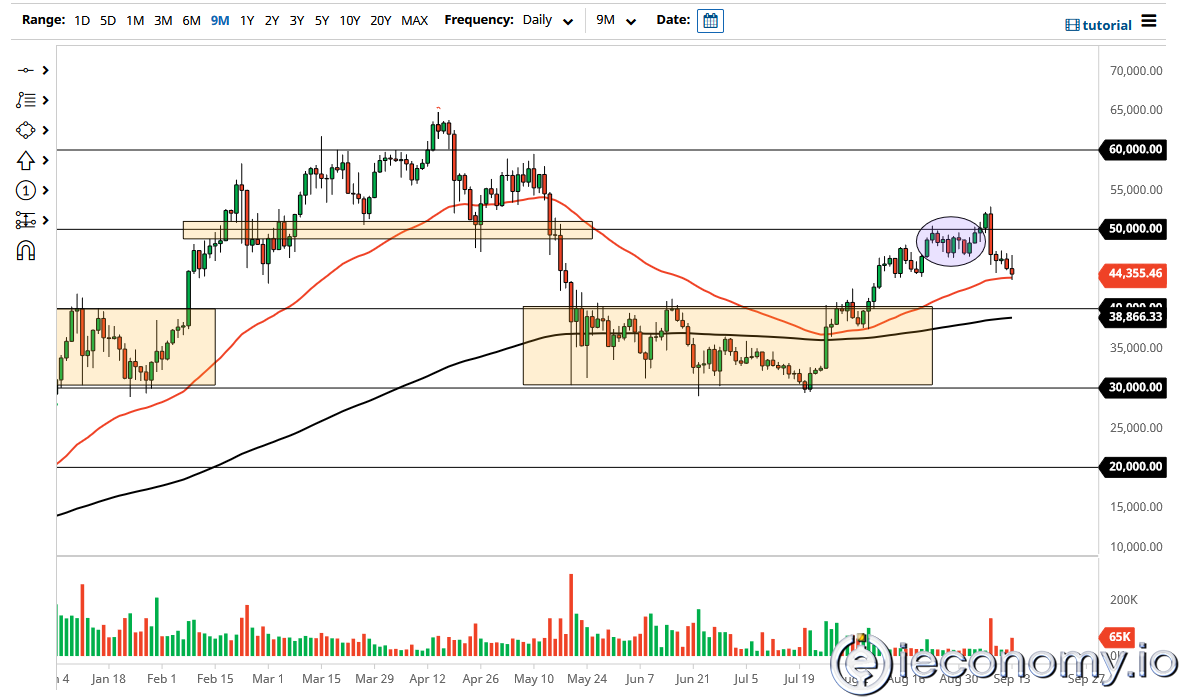Select the trend list drawing tool icon
Image resolution: width=1180 pixels, height=697 pixels.
[25, 100]
